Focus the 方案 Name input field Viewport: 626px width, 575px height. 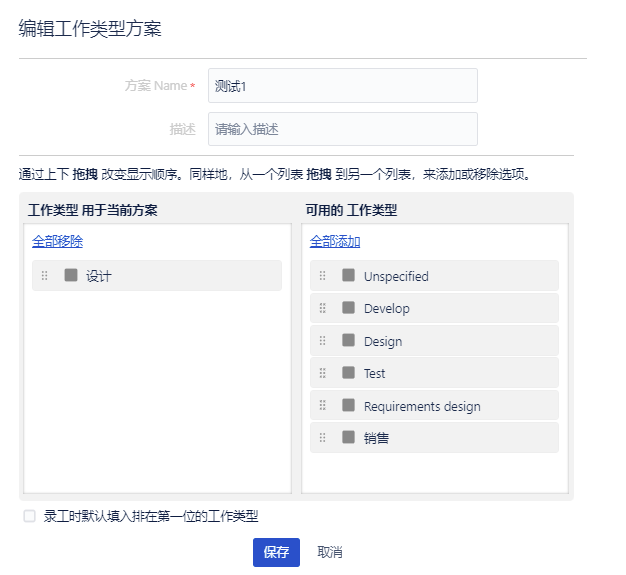coord(342,86)
